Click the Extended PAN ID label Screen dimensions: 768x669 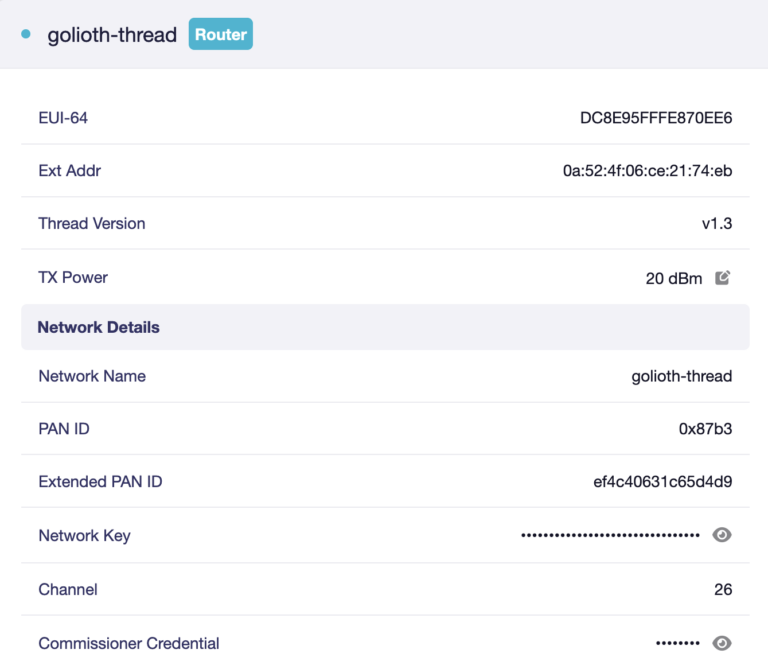click(100, 482)
